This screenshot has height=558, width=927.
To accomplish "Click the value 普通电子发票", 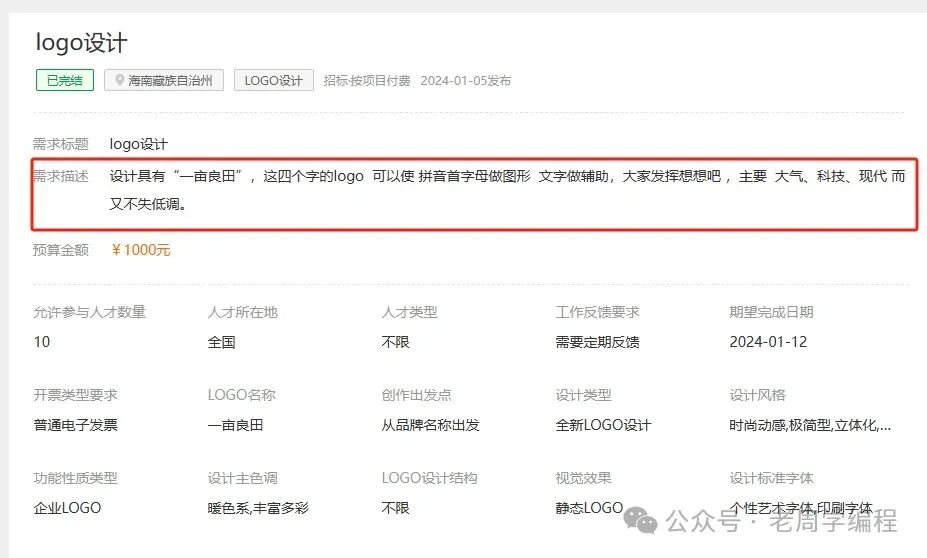I will (x=76, y=424).
